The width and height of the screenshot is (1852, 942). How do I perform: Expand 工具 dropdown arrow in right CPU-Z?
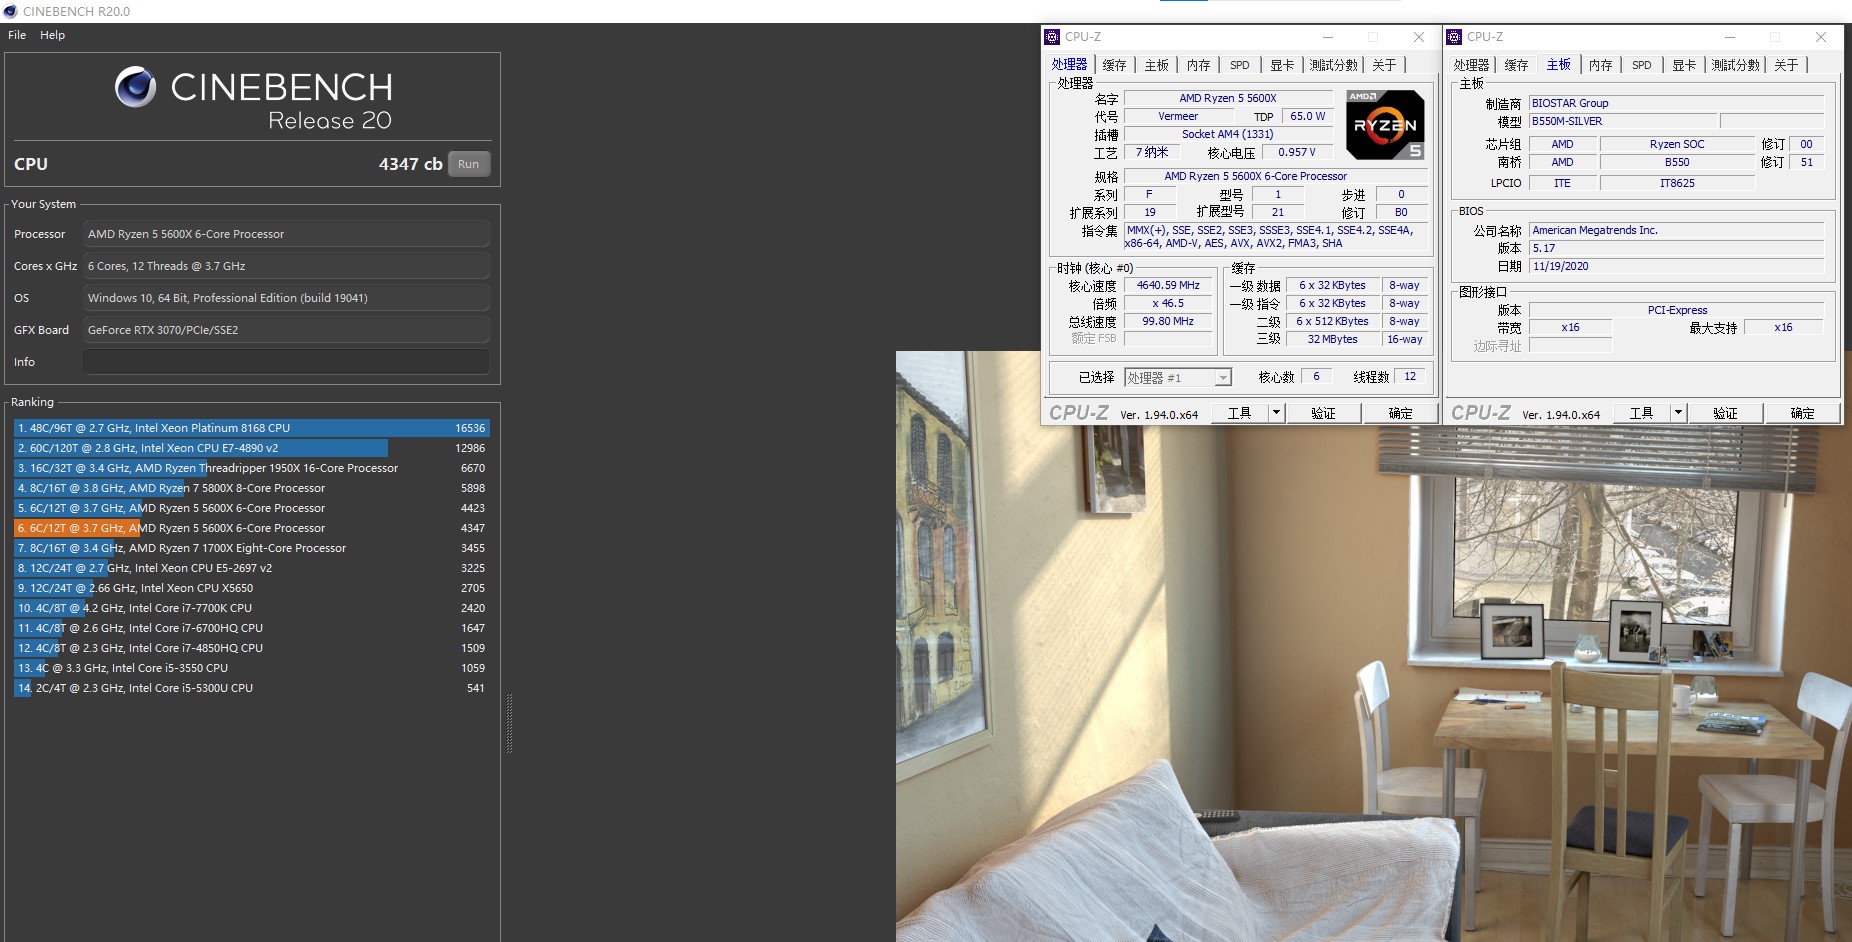[1678, 413]
